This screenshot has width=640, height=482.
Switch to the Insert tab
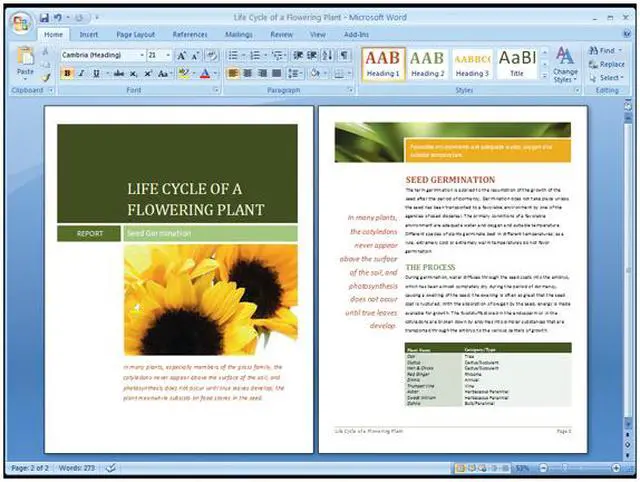tap(89, 35)
